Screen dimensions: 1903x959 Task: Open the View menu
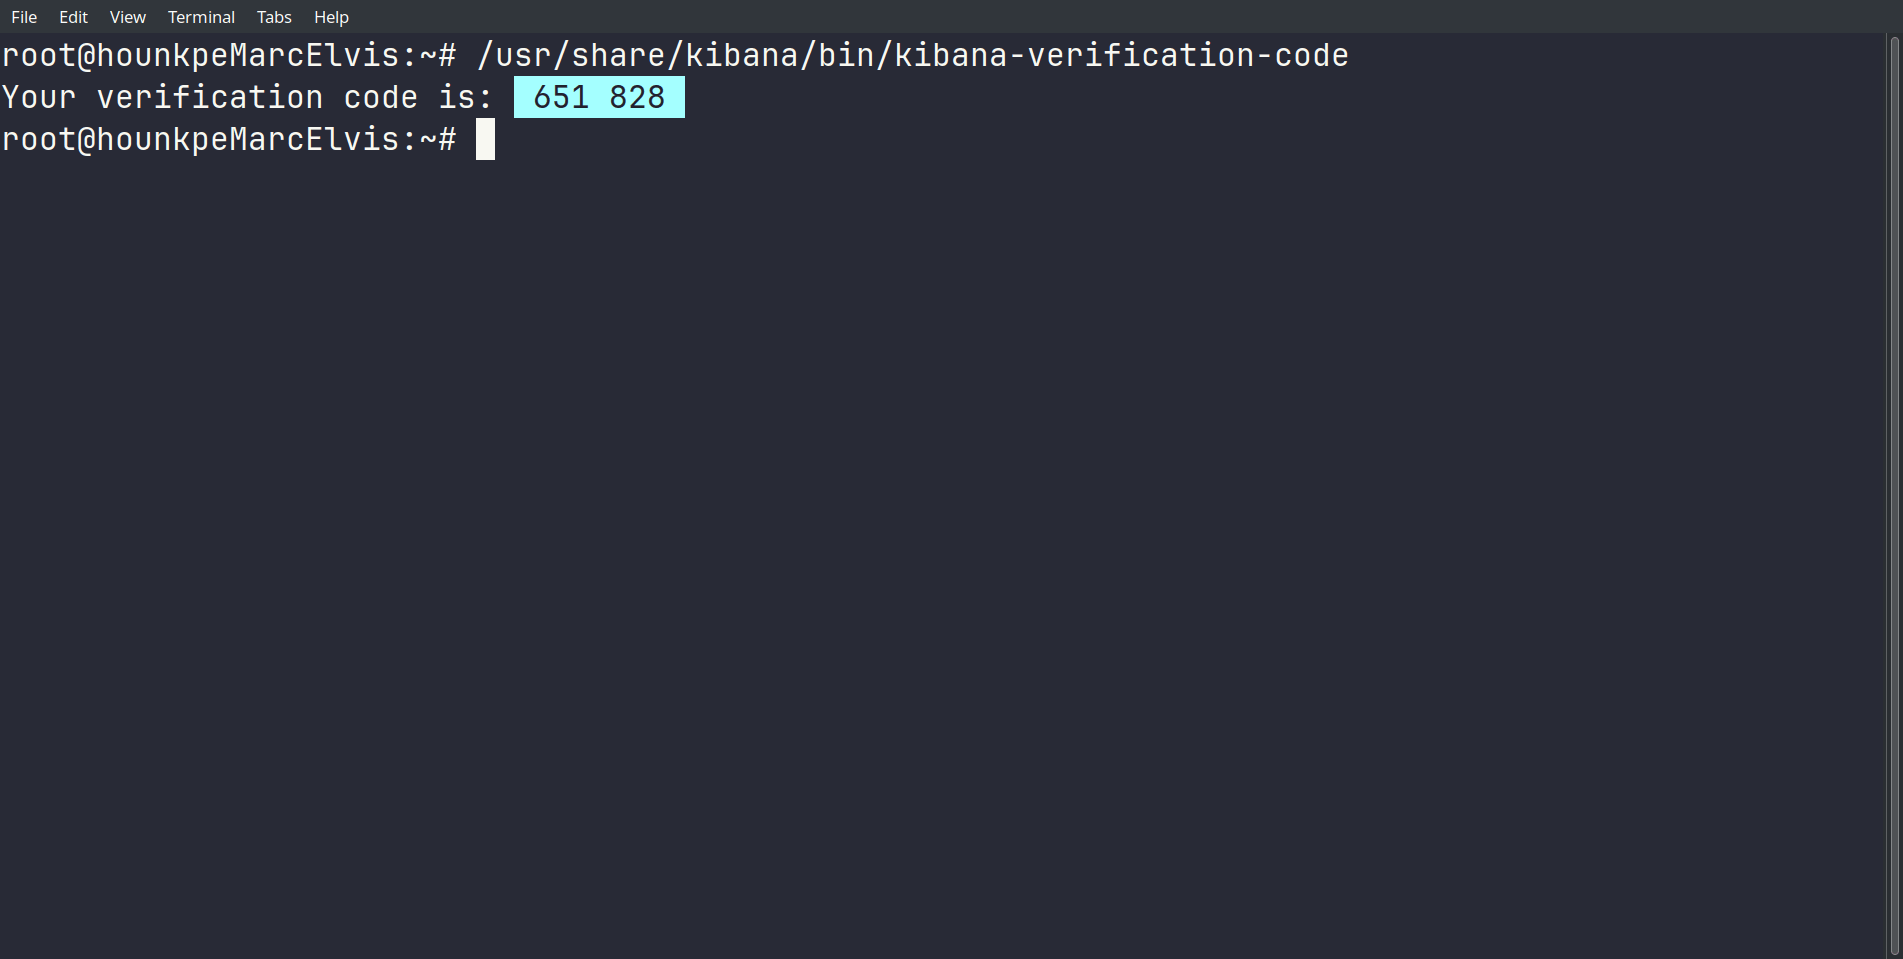click(x=127, y=17)
